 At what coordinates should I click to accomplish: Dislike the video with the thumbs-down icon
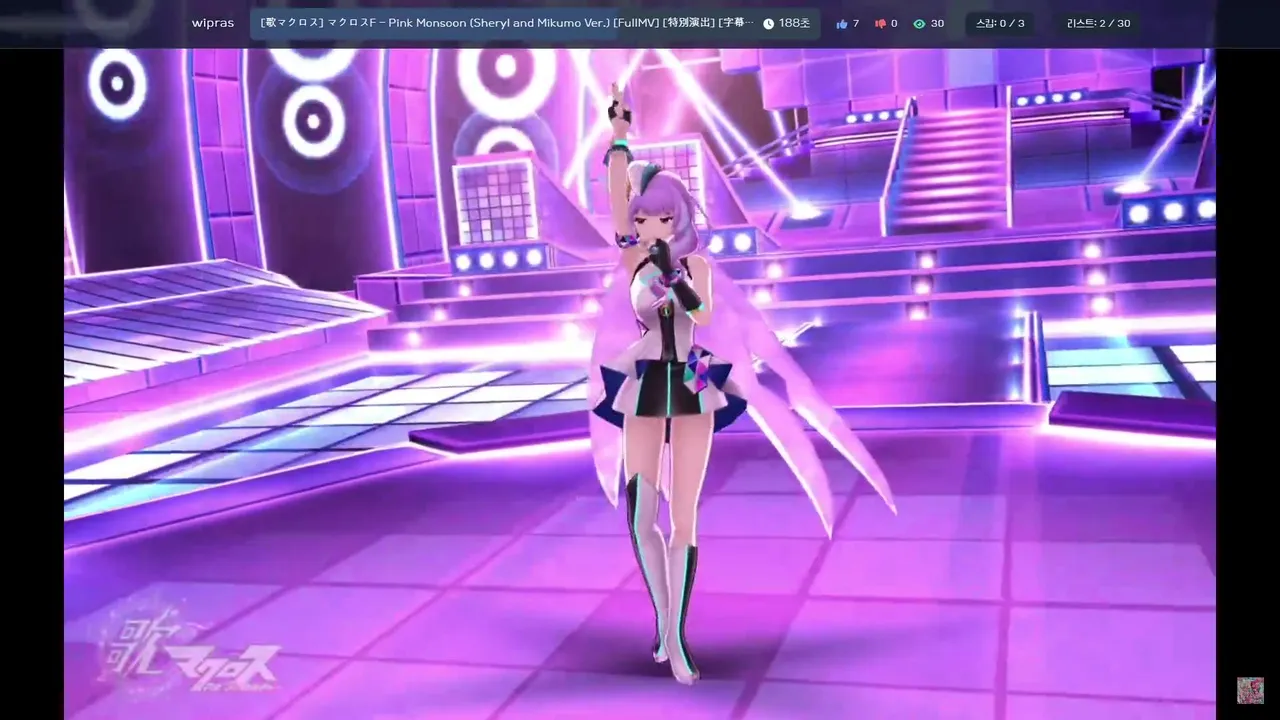click(880, 23)
